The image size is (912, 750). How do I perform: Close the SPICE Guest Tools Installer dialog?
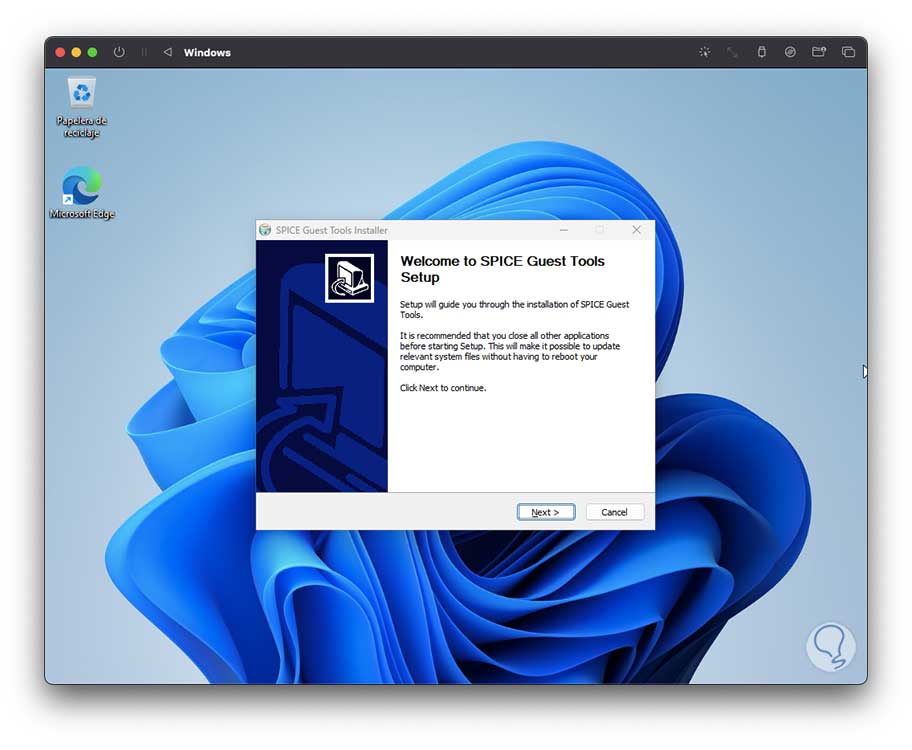636,230
